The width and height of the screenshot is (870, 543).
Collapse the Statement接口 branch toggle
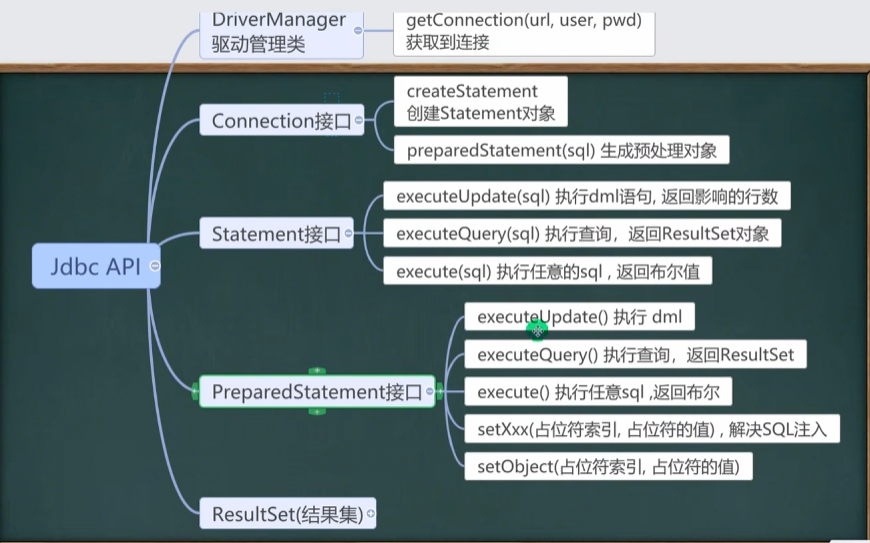click(x=348, y=234)
